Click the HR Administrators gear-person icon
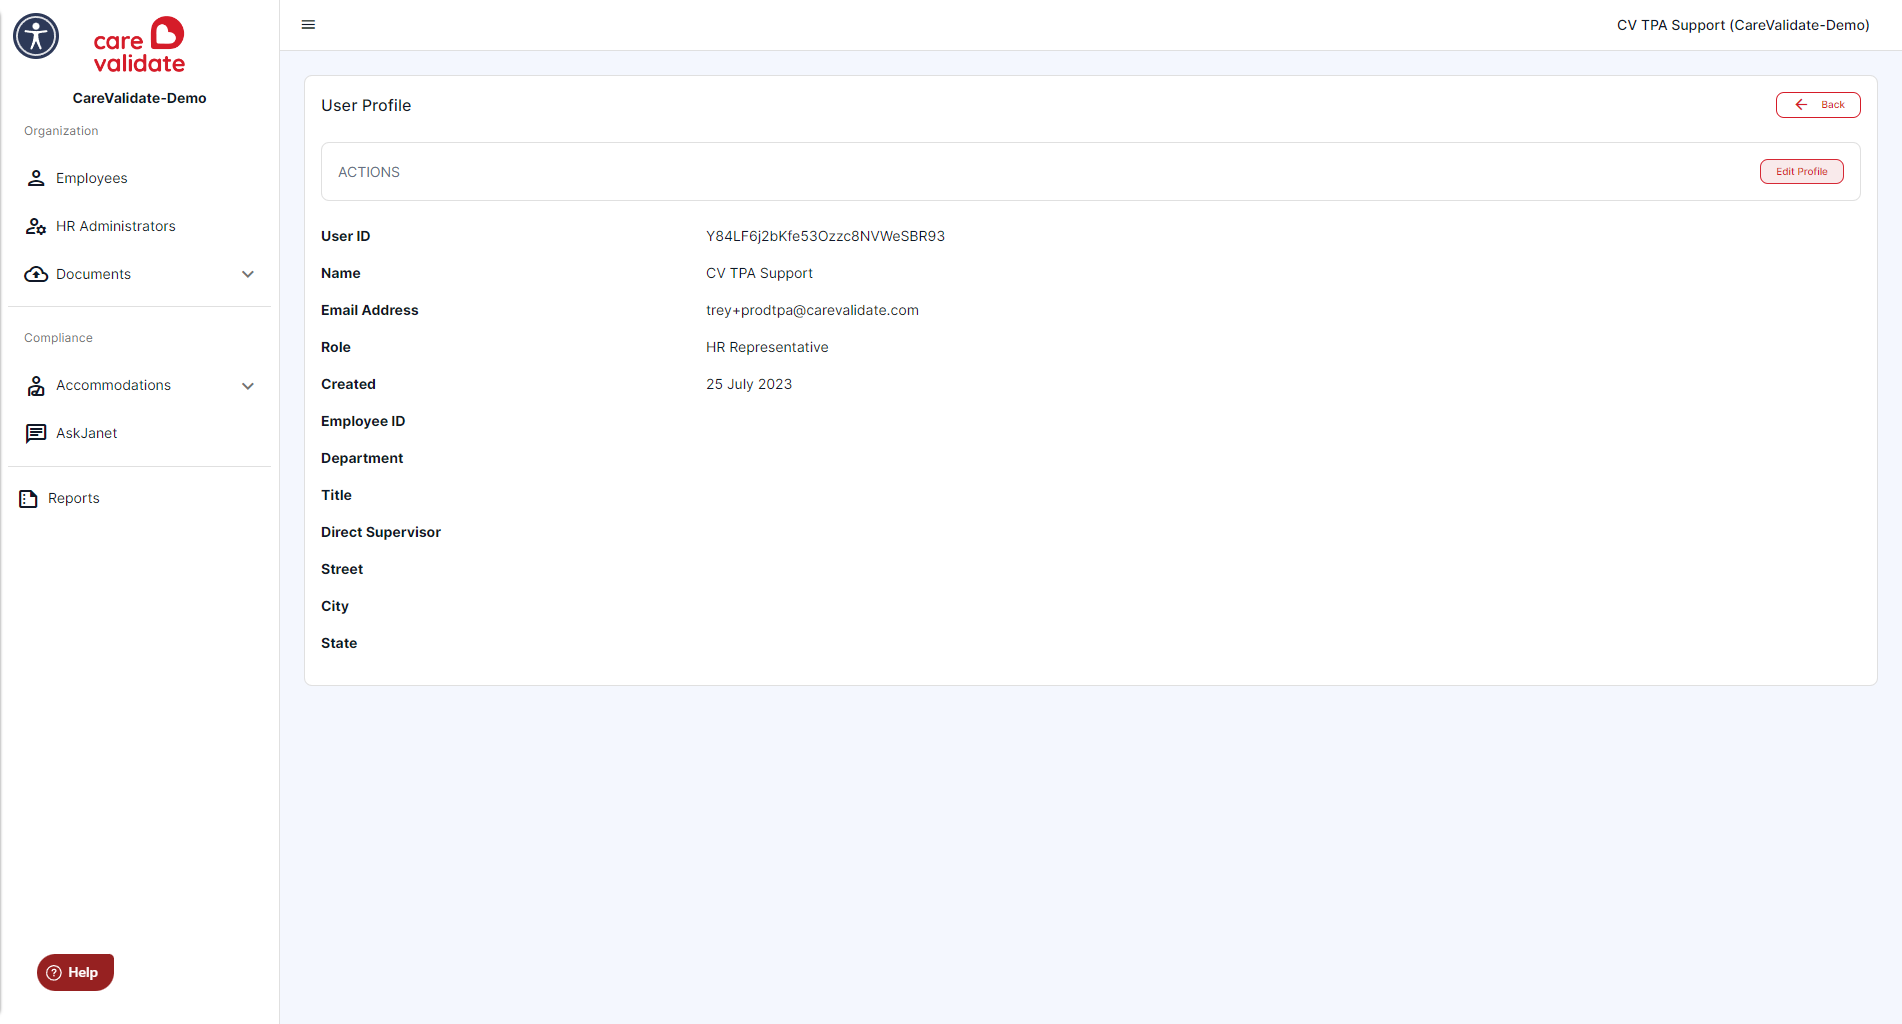 [x=36, y=226]
